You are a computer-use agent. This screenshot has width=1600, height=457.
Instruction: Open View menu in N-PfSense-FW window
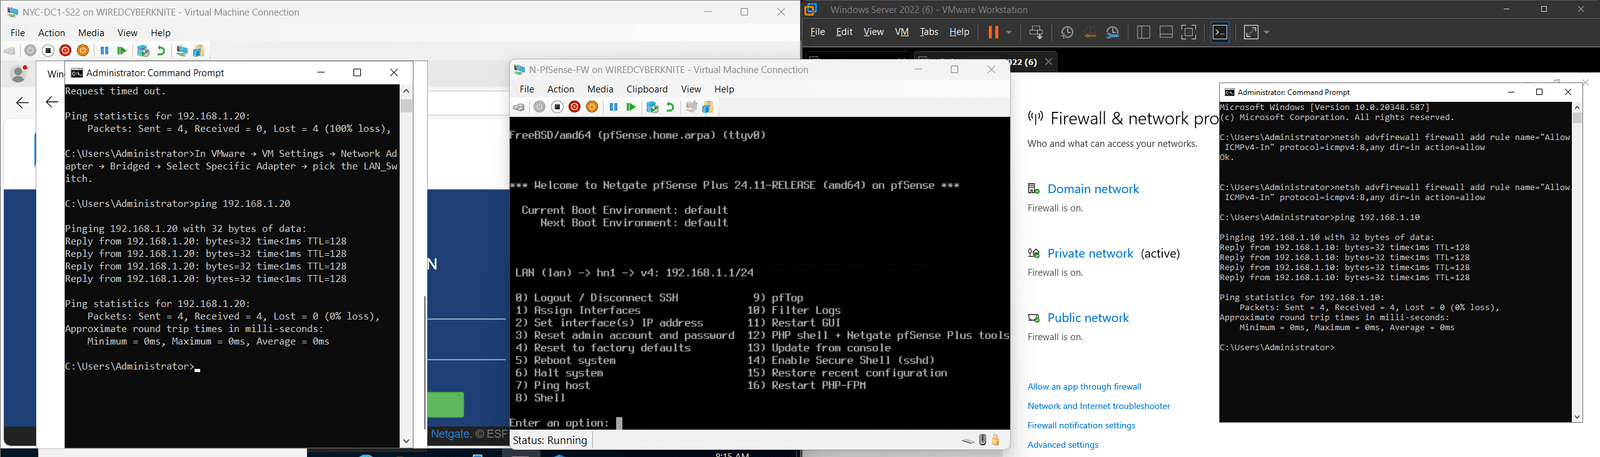(x=691, y=89)
